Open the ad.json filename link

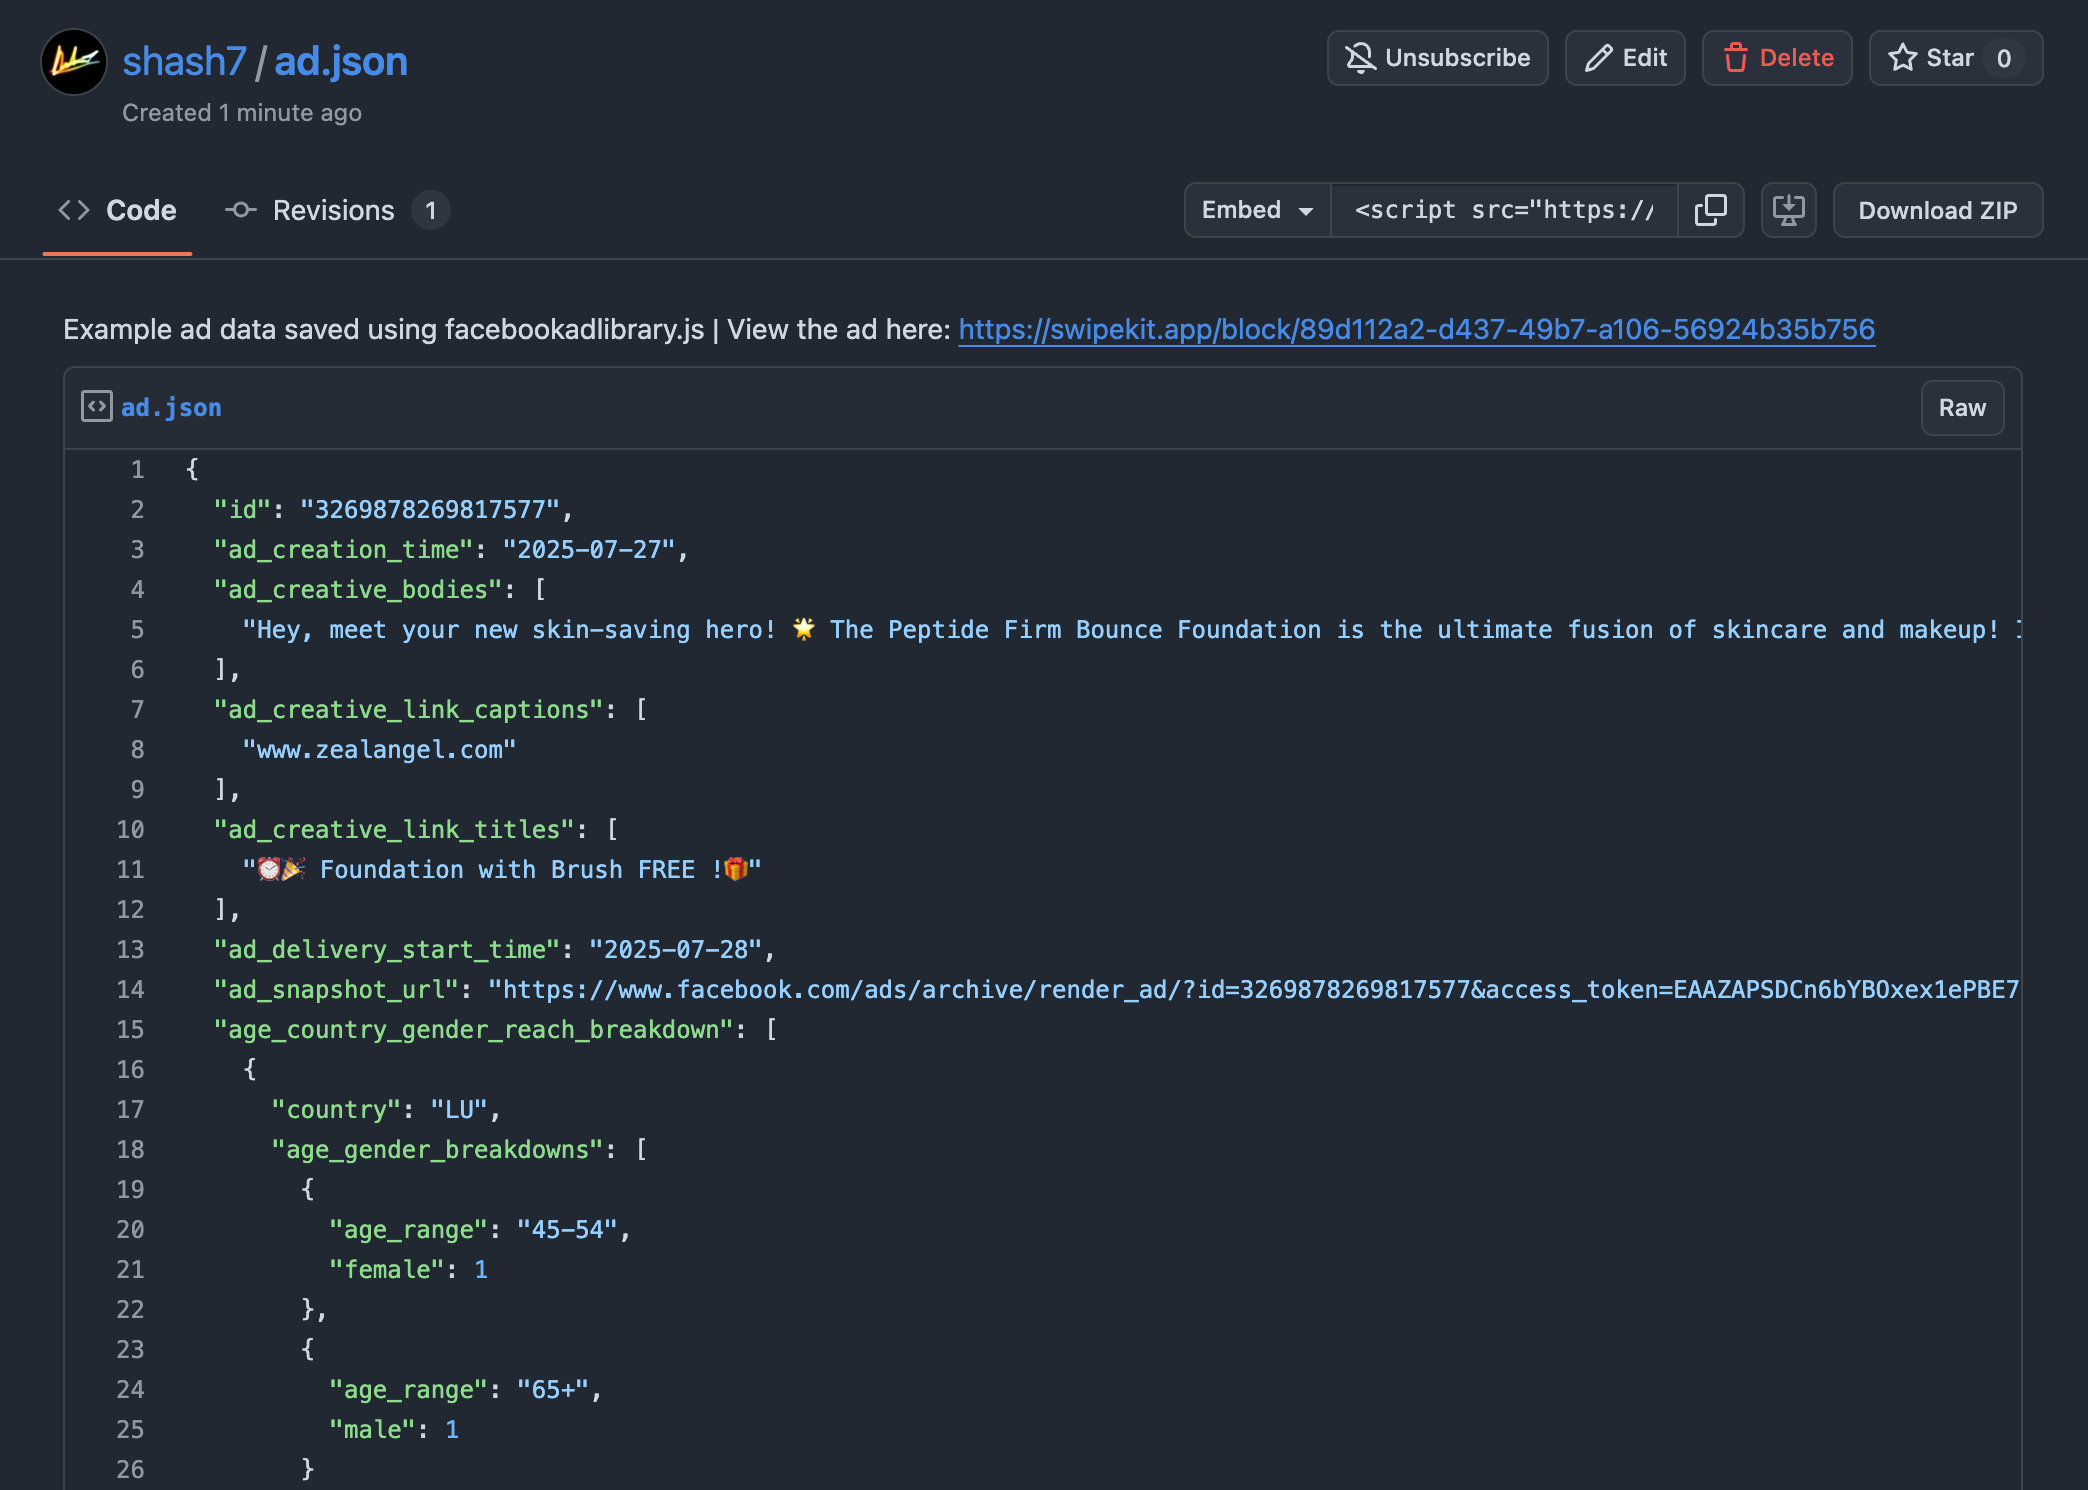coord(171,407)
